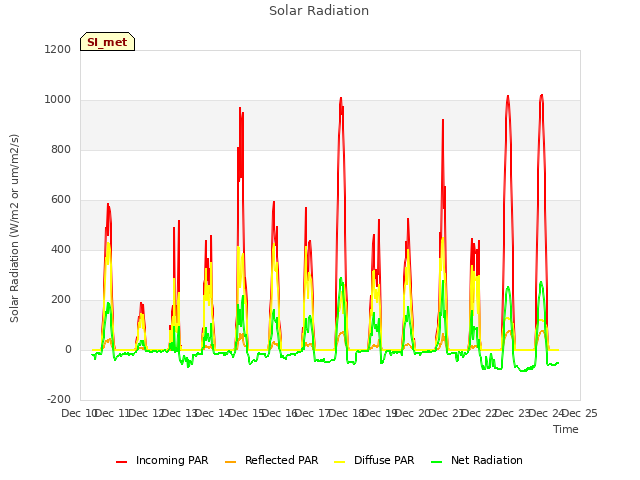The width and height of the screenshot is (640, 480).
Task: Click the 0 y-axis tick label
Action: coord(68,349)
